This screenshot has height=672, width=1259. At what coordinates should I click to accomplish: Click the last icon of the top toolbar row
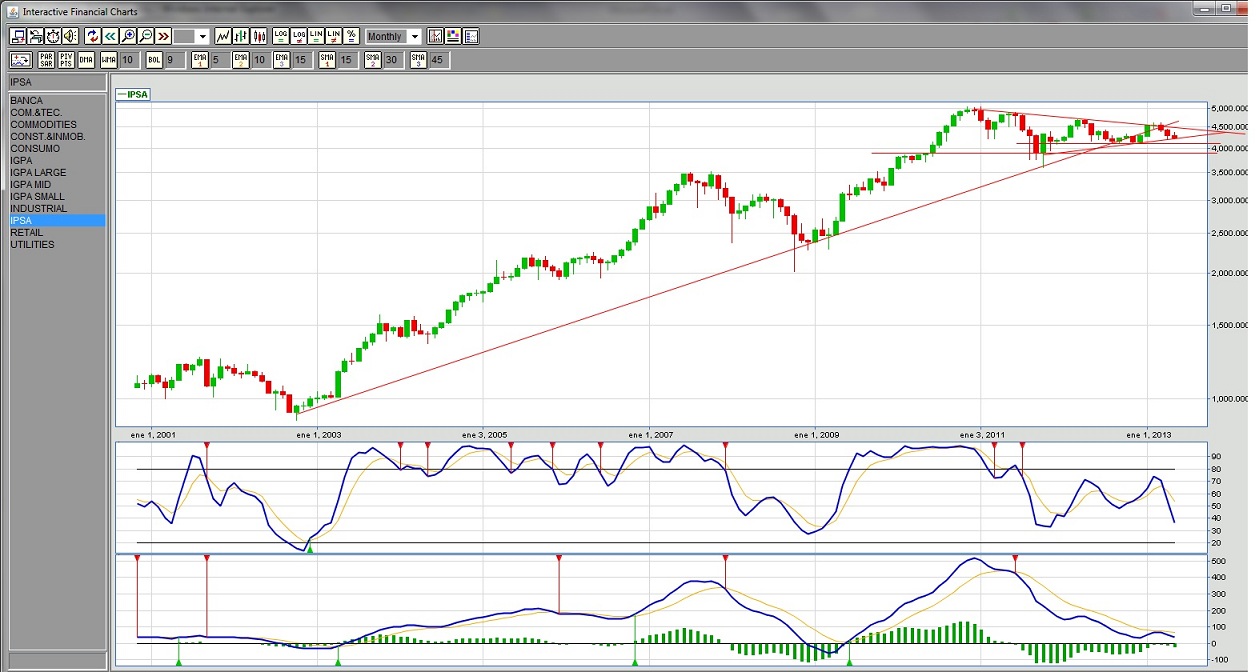471,36
